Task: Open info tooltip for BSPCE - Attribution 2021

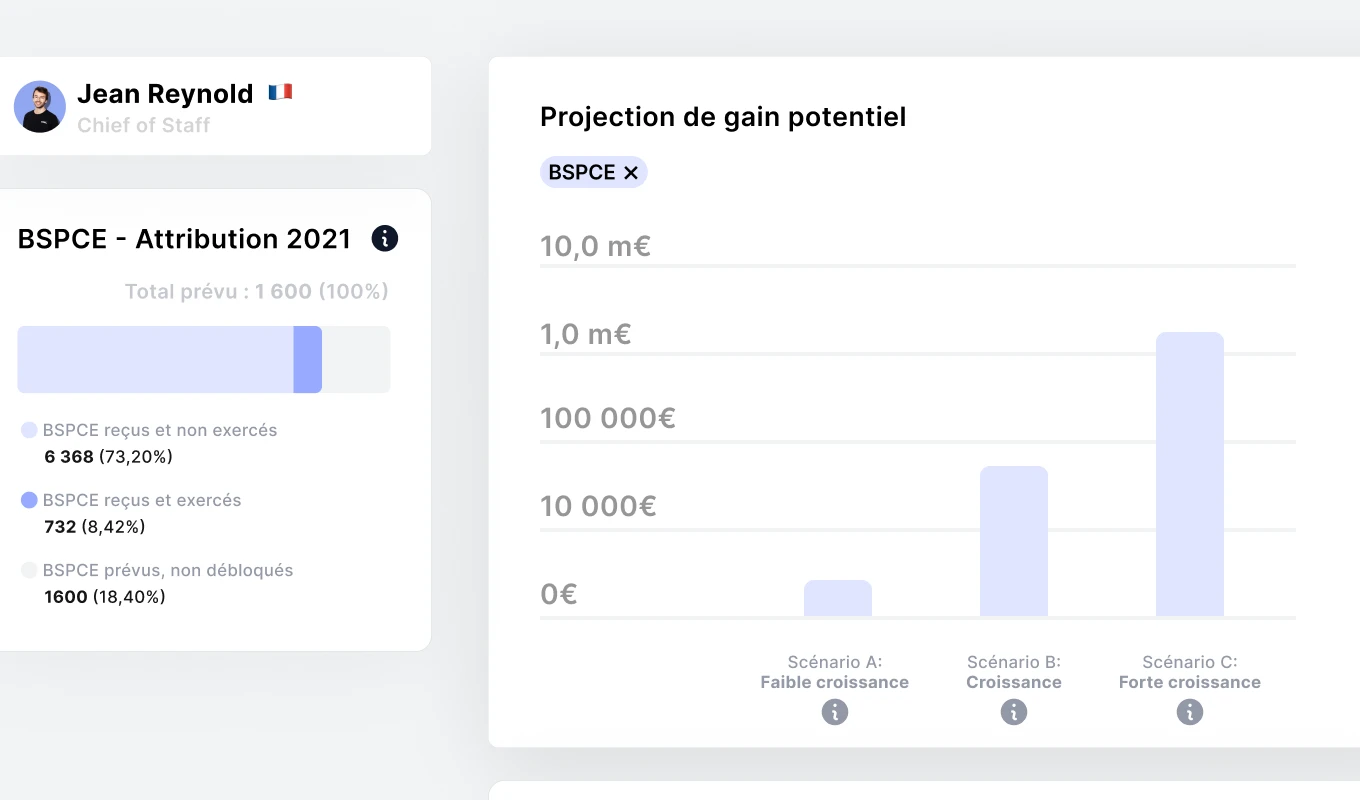Action: 384,238
